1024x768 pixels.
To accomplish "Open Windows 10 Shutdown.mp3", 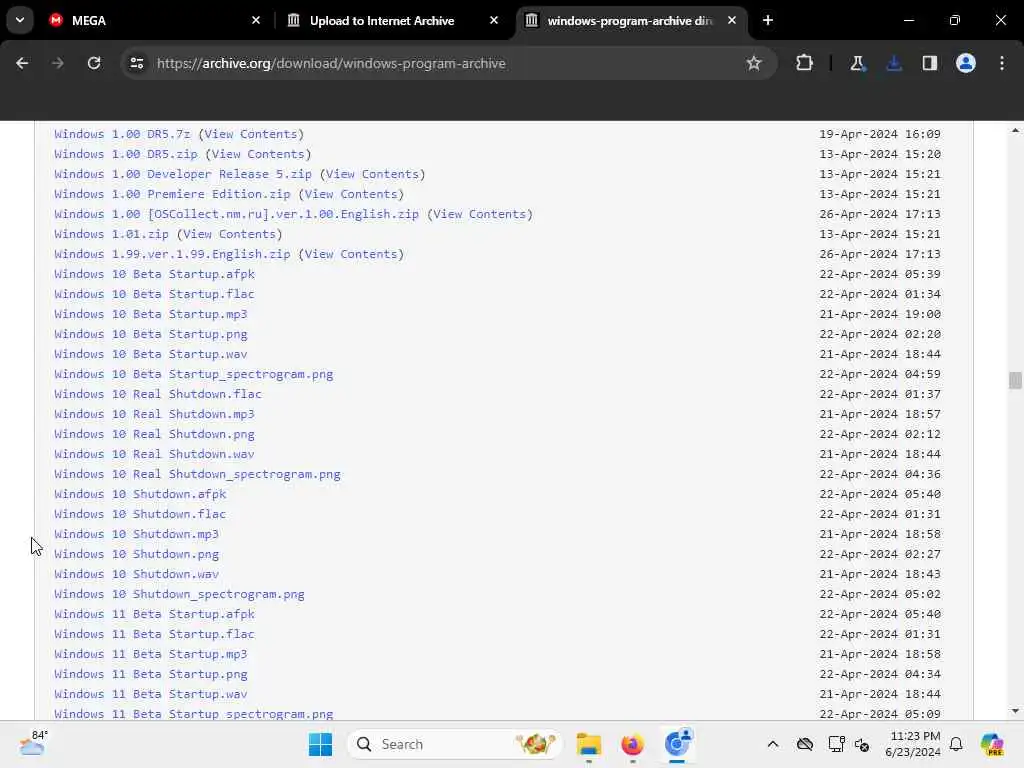I will click(136, 534).
